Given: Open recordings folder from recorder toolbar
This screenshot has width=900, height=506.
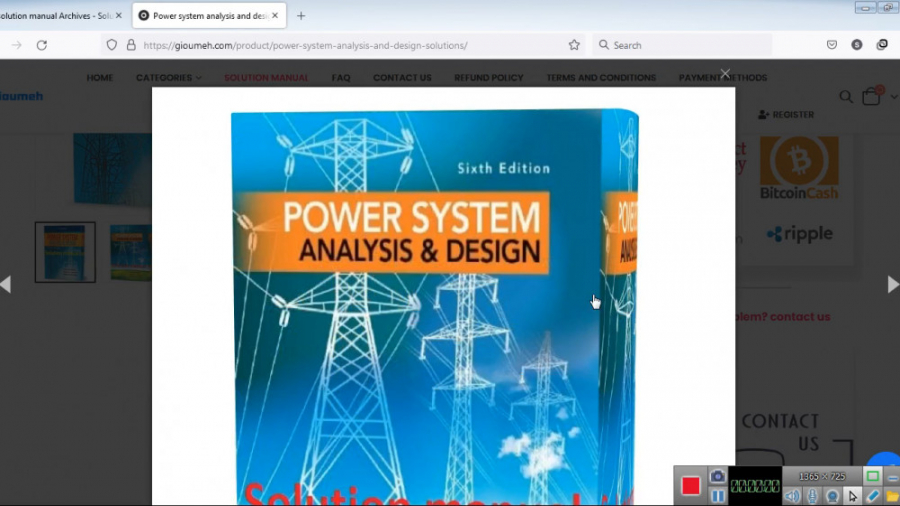Looking at the screenshot, I should pyautogui.click(x=893, y=496).
